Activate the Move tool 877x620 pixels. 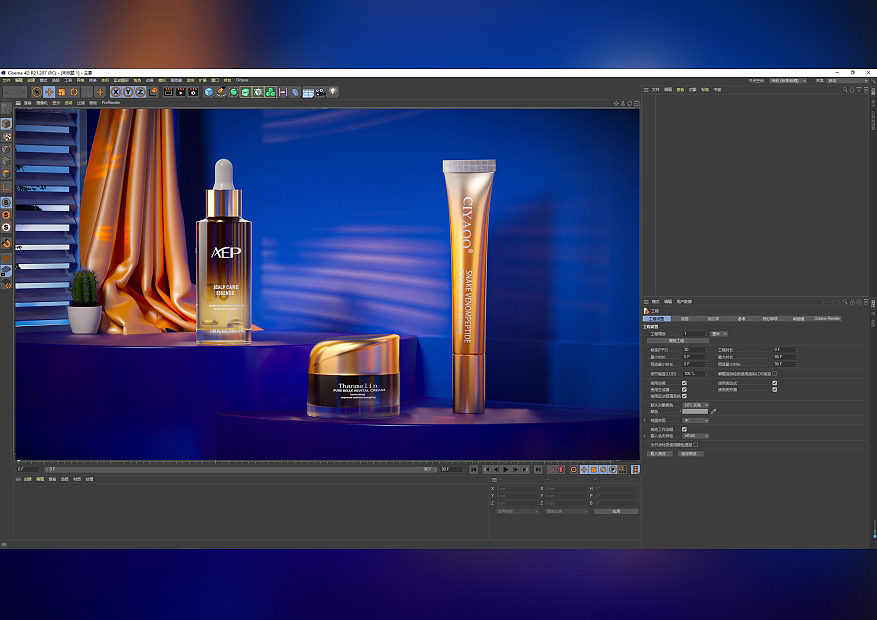point(49,92)
